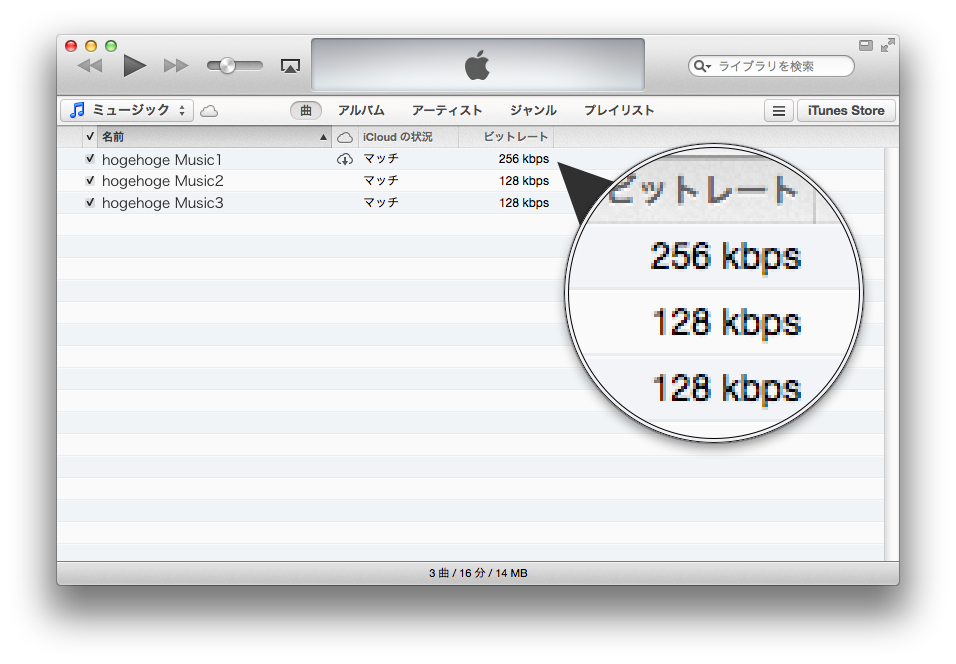
Task: Click マッチ status of hogehoge Music1
Action: click(381, 159)
